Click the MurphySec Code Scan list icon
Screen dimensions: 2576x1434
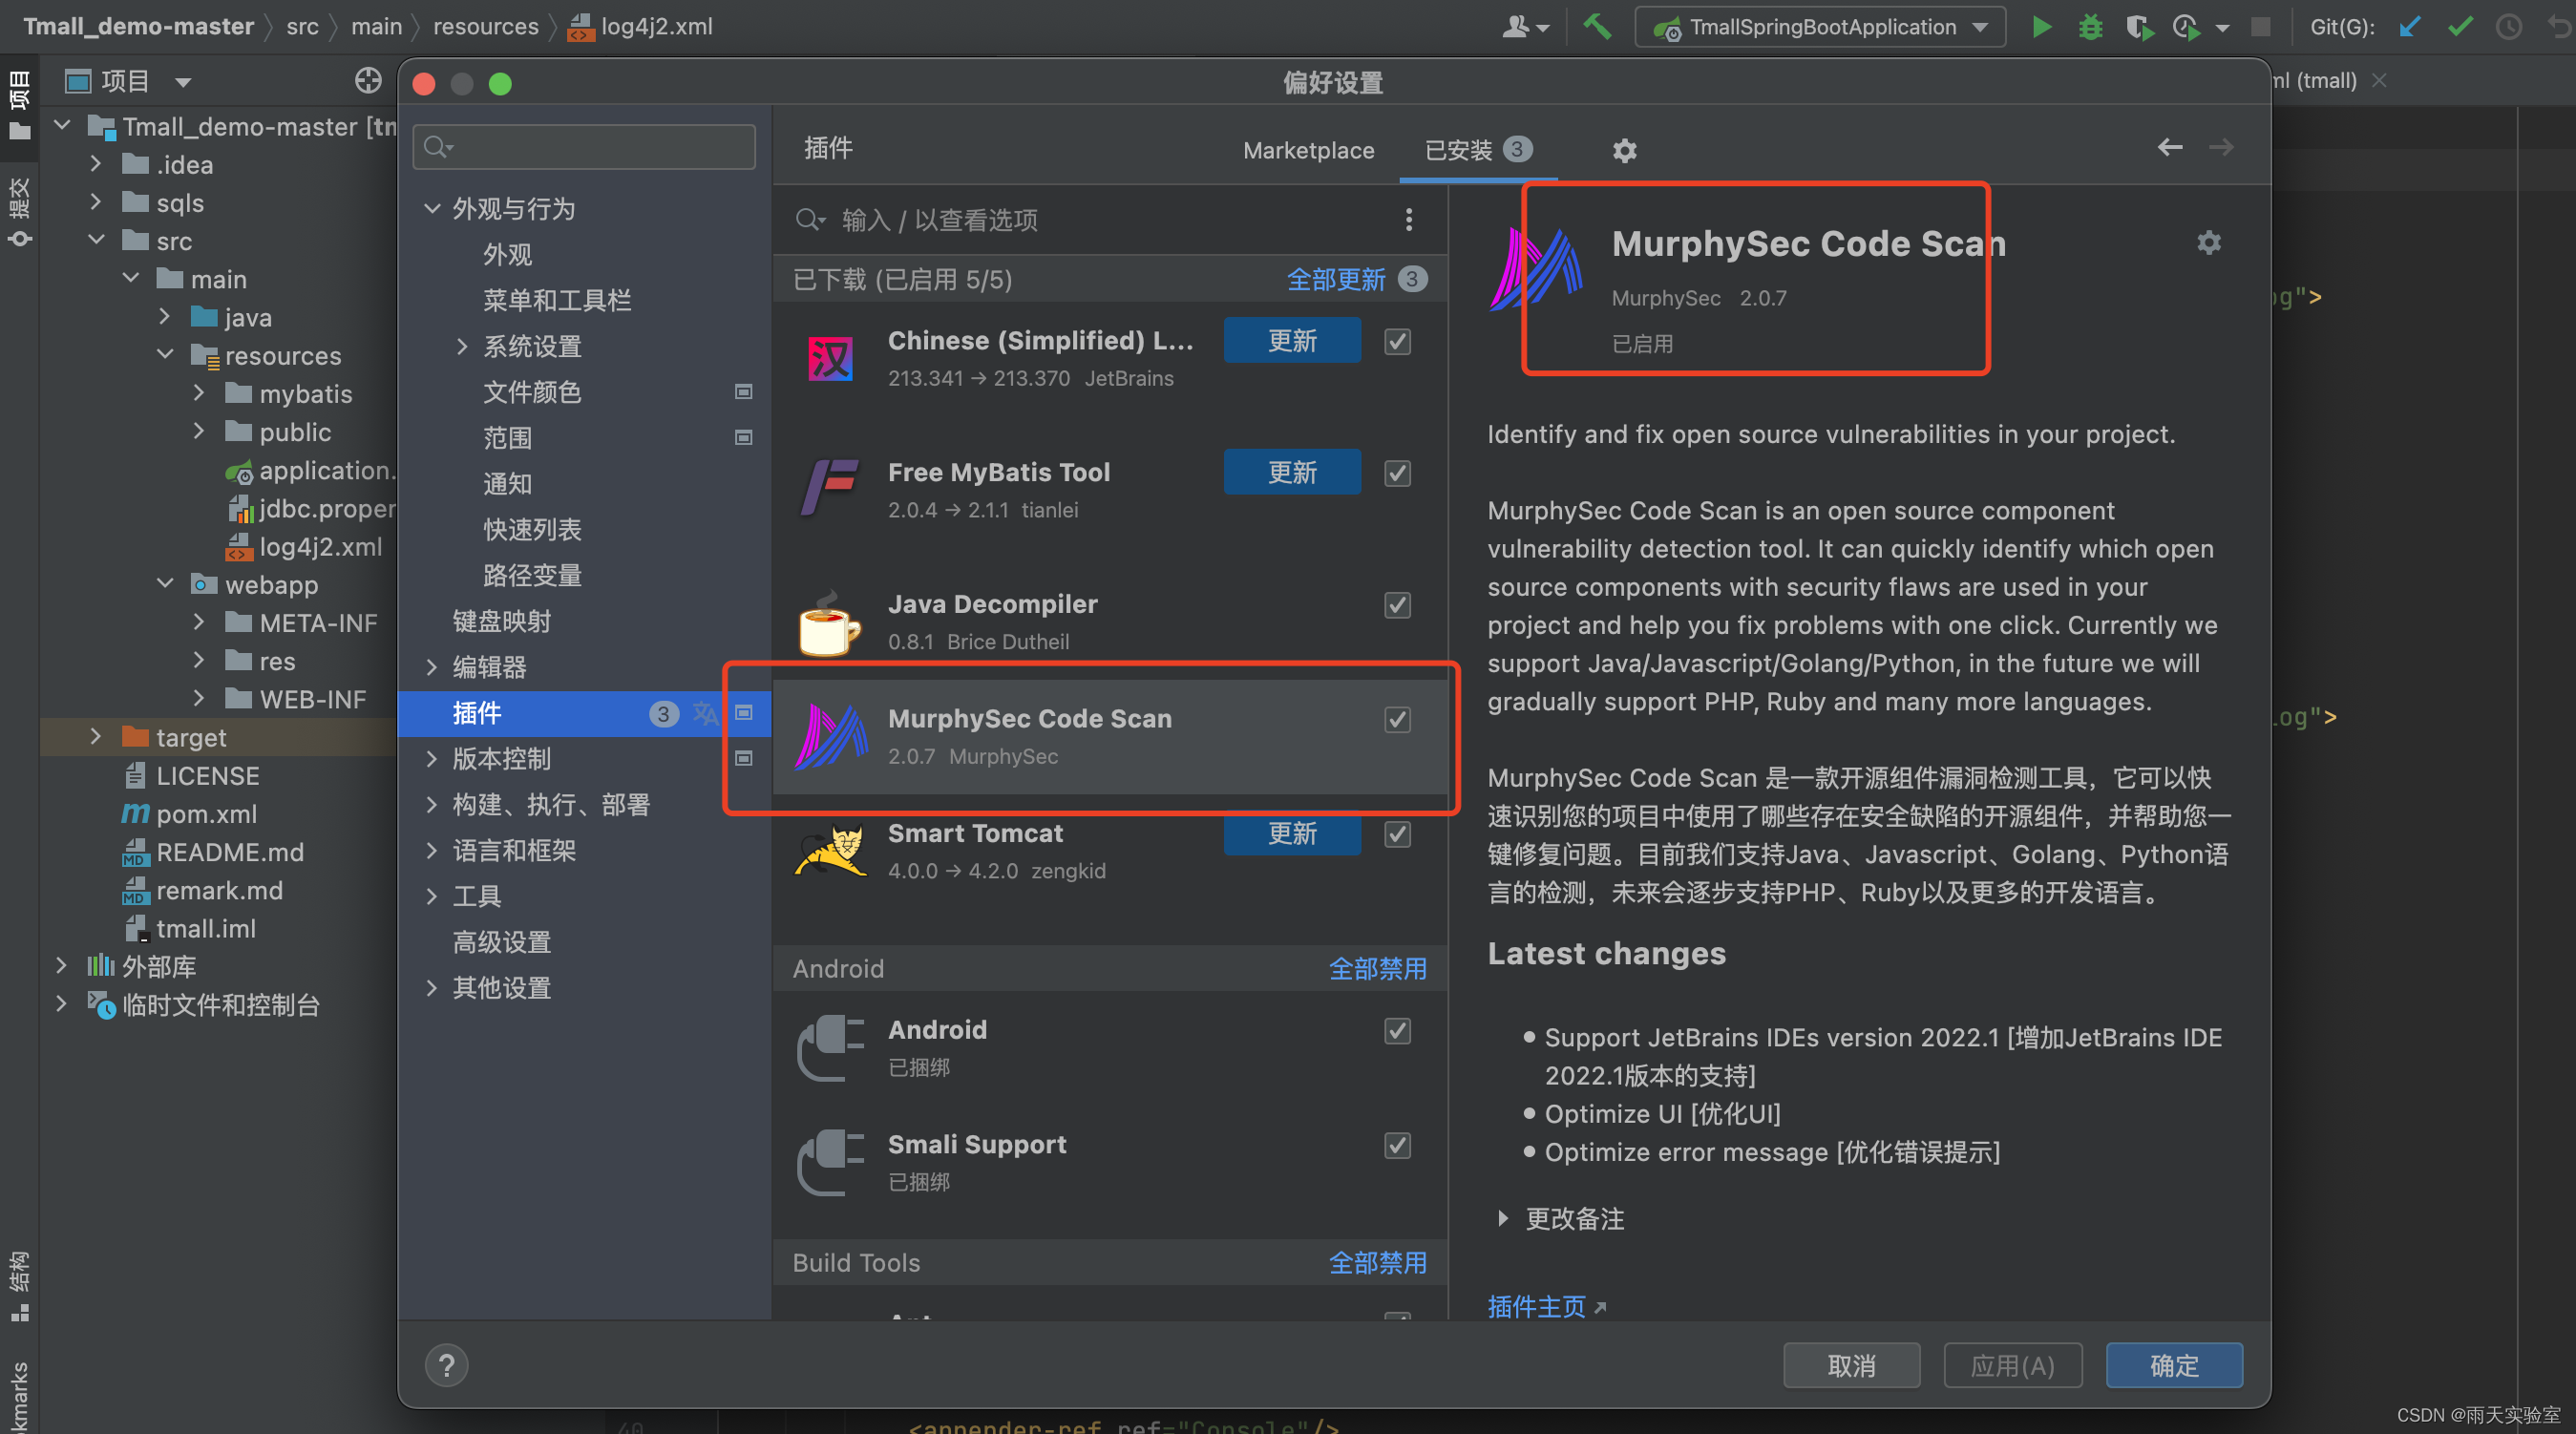pyautogui.click(x=830, y=737)
